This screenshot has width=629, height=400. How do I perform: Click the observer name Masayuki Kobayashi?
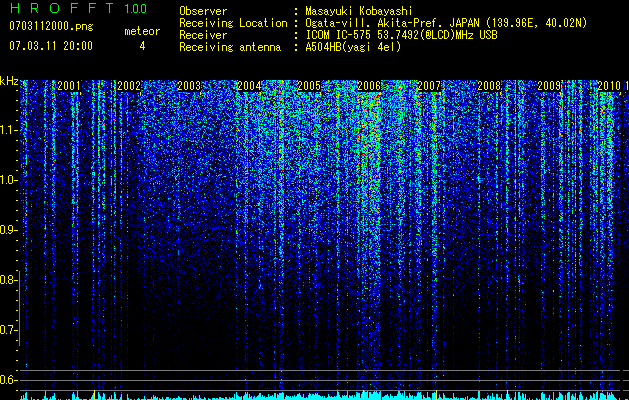(359, 11)
